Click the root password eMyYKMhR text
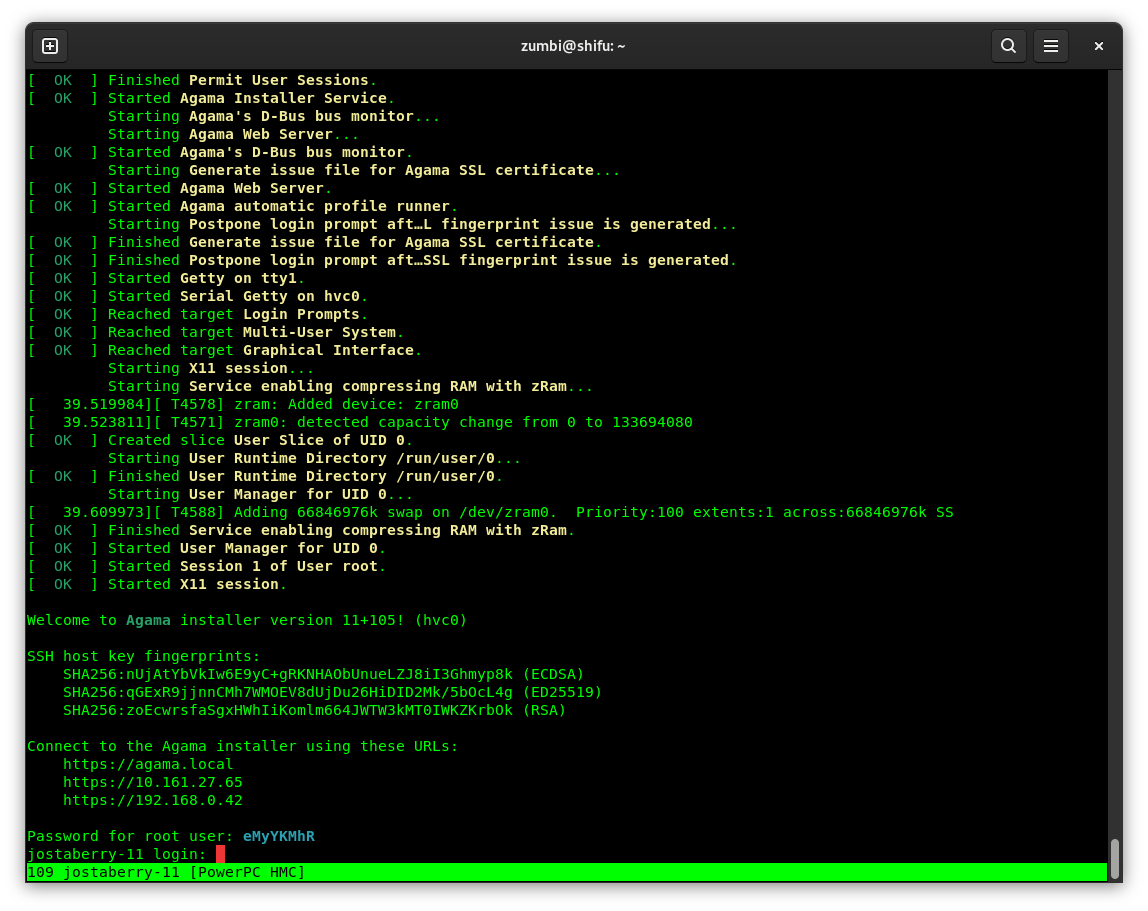 pos(278,836)
